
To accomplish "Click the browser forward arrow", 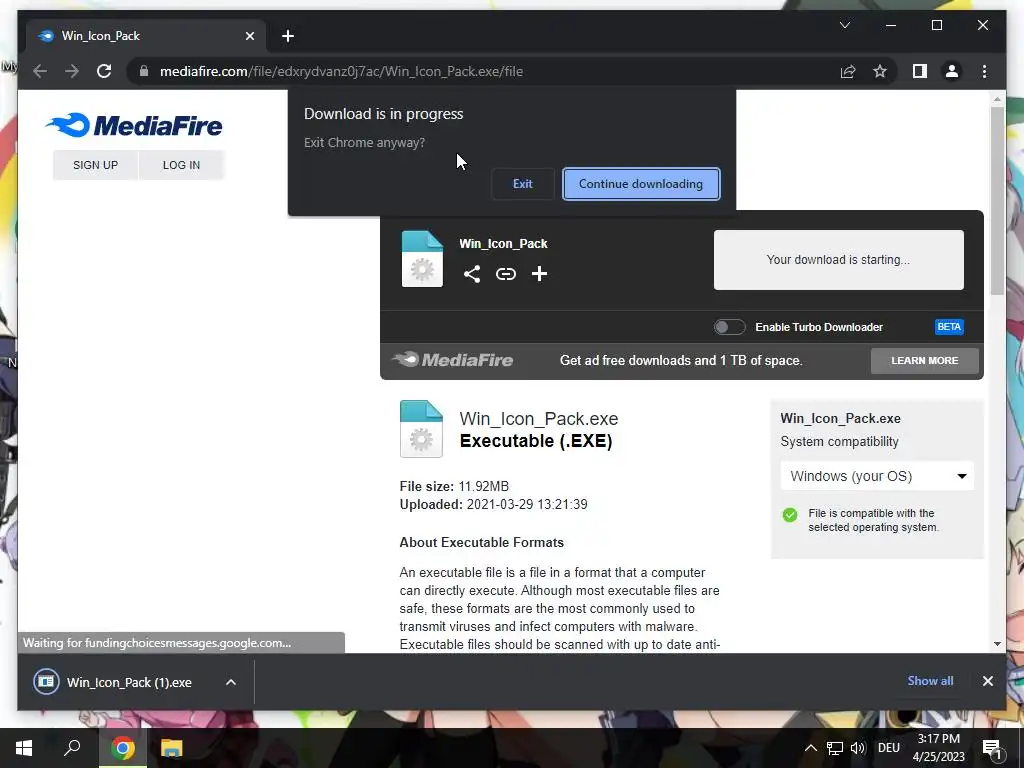I will pos(72,71).
